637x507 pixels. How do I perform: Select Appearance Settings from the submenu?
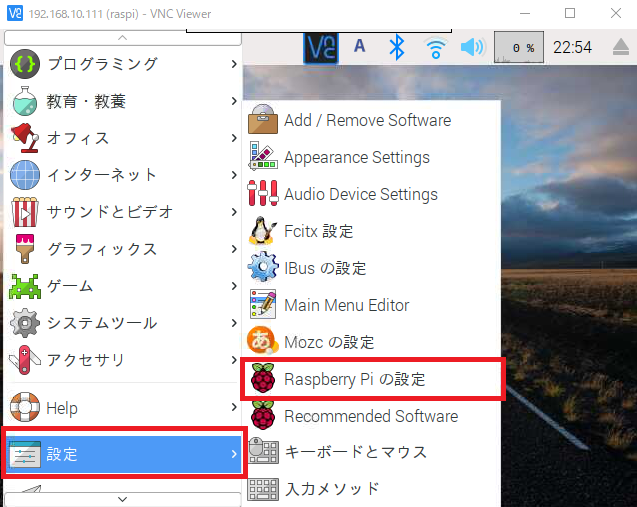point(372,157)
